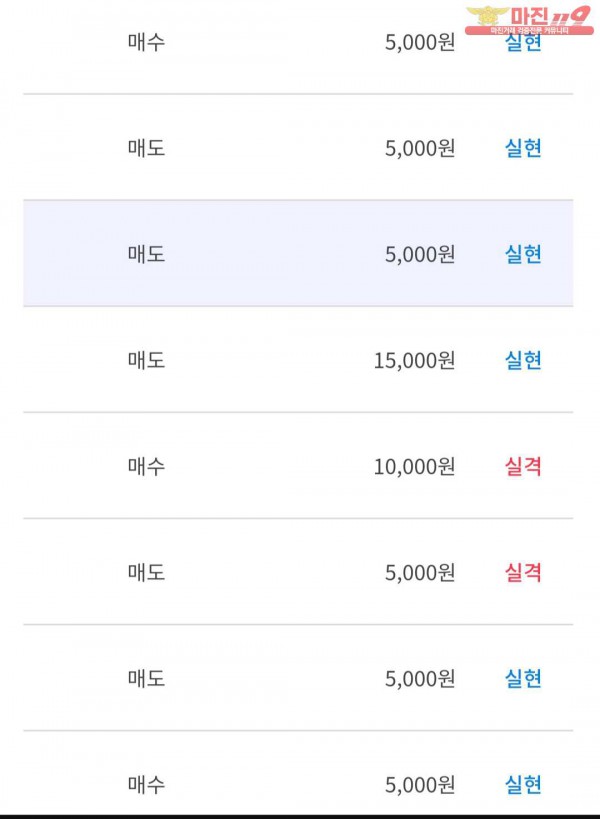The image size is (600, 819).
Task: Click red 실격 status in the 10,000원 row
Action: coord(523,466)
